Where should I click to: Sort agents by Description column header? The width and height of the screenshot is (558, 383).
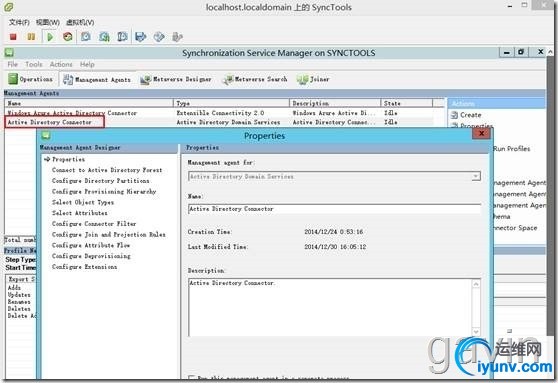click(335, 103)
